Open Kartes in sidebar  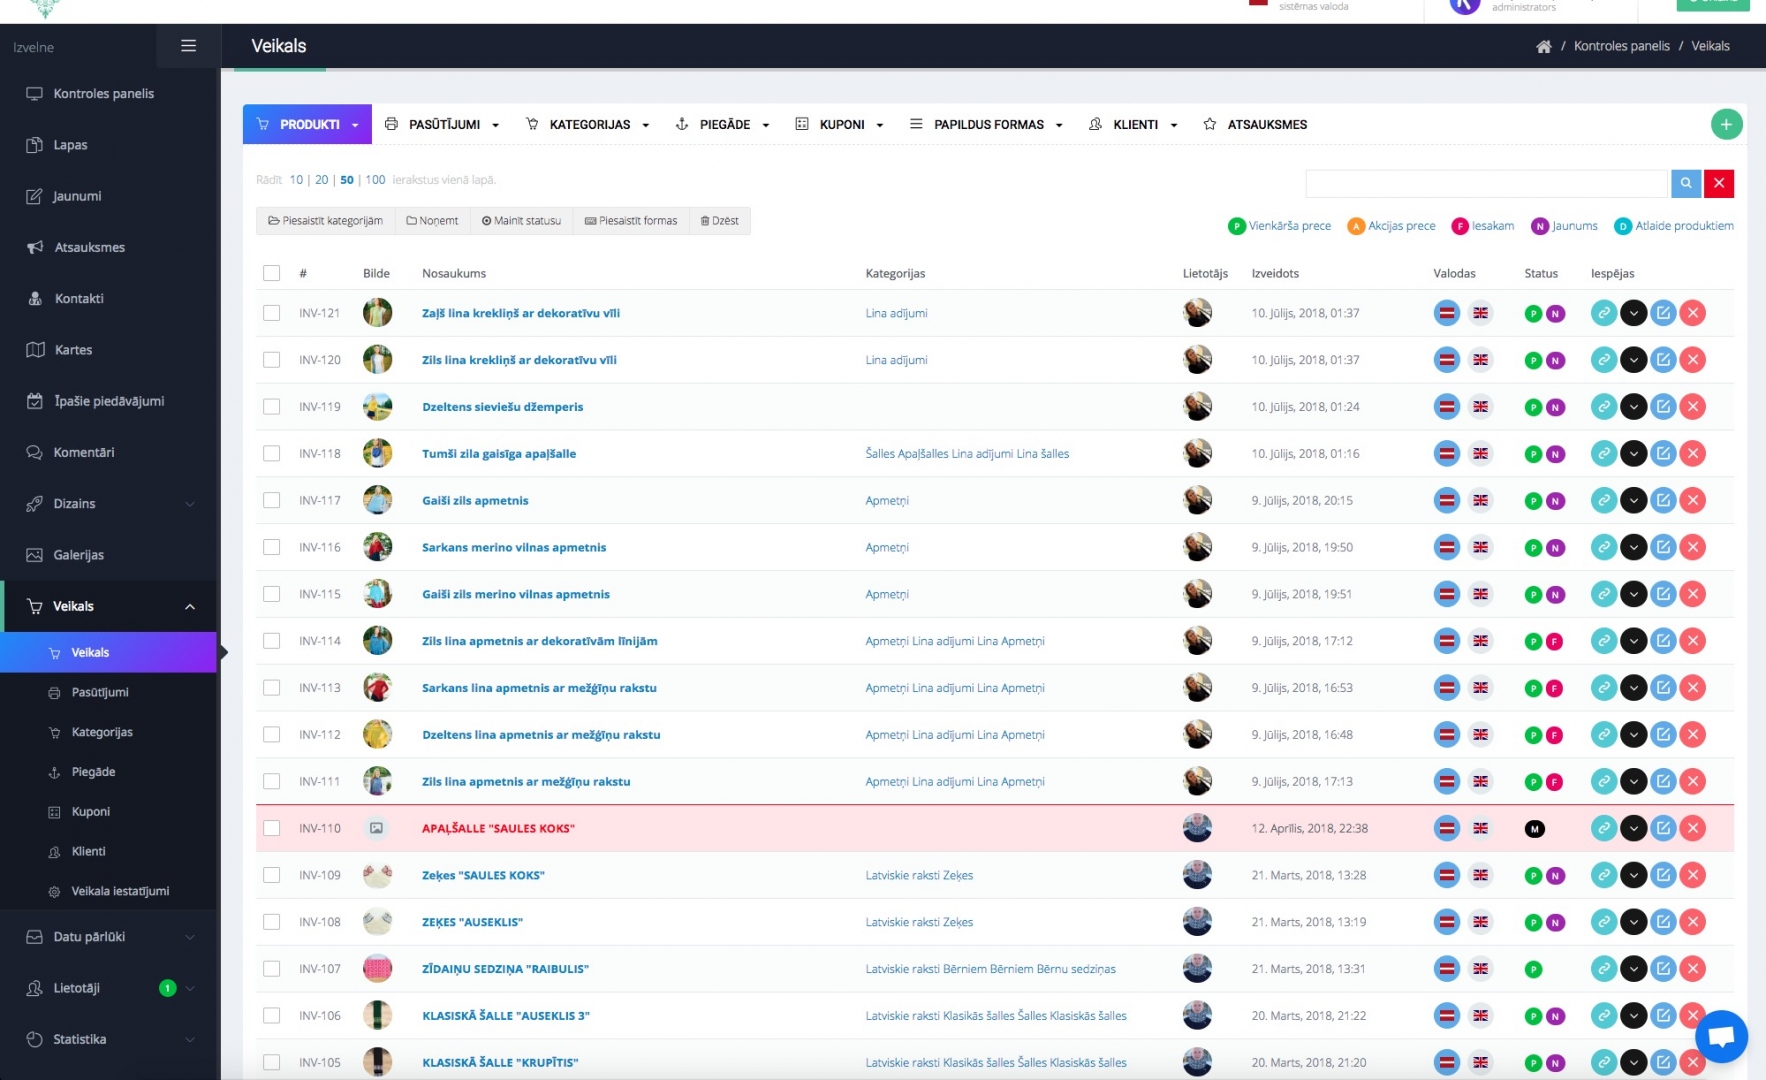73,350
